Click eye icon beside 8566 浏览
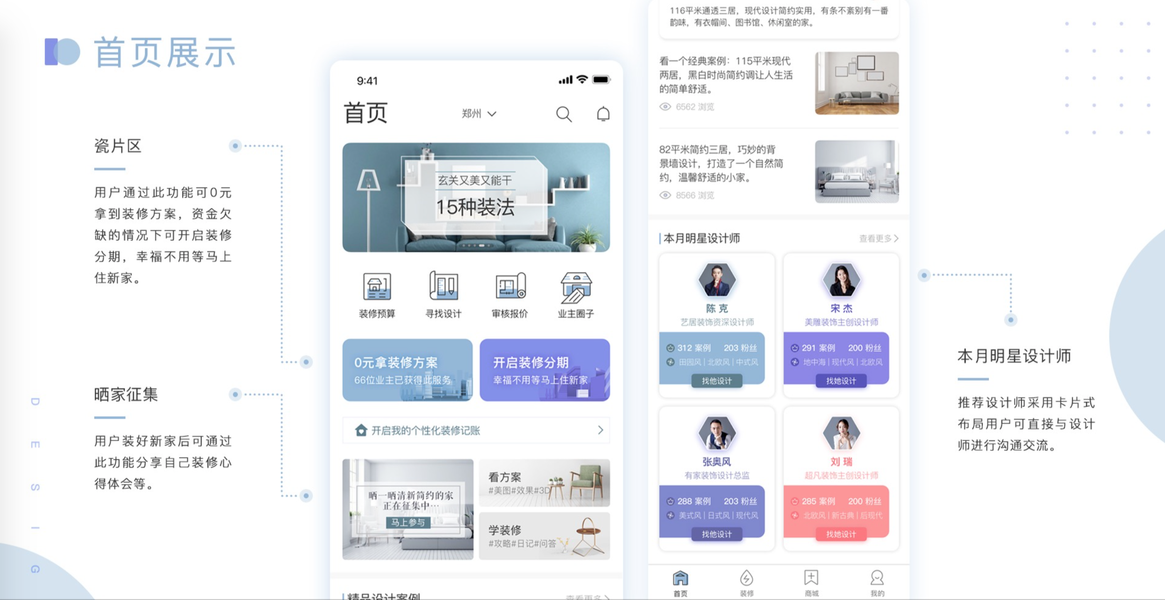The image size is (1165, 600). [665, 195]
